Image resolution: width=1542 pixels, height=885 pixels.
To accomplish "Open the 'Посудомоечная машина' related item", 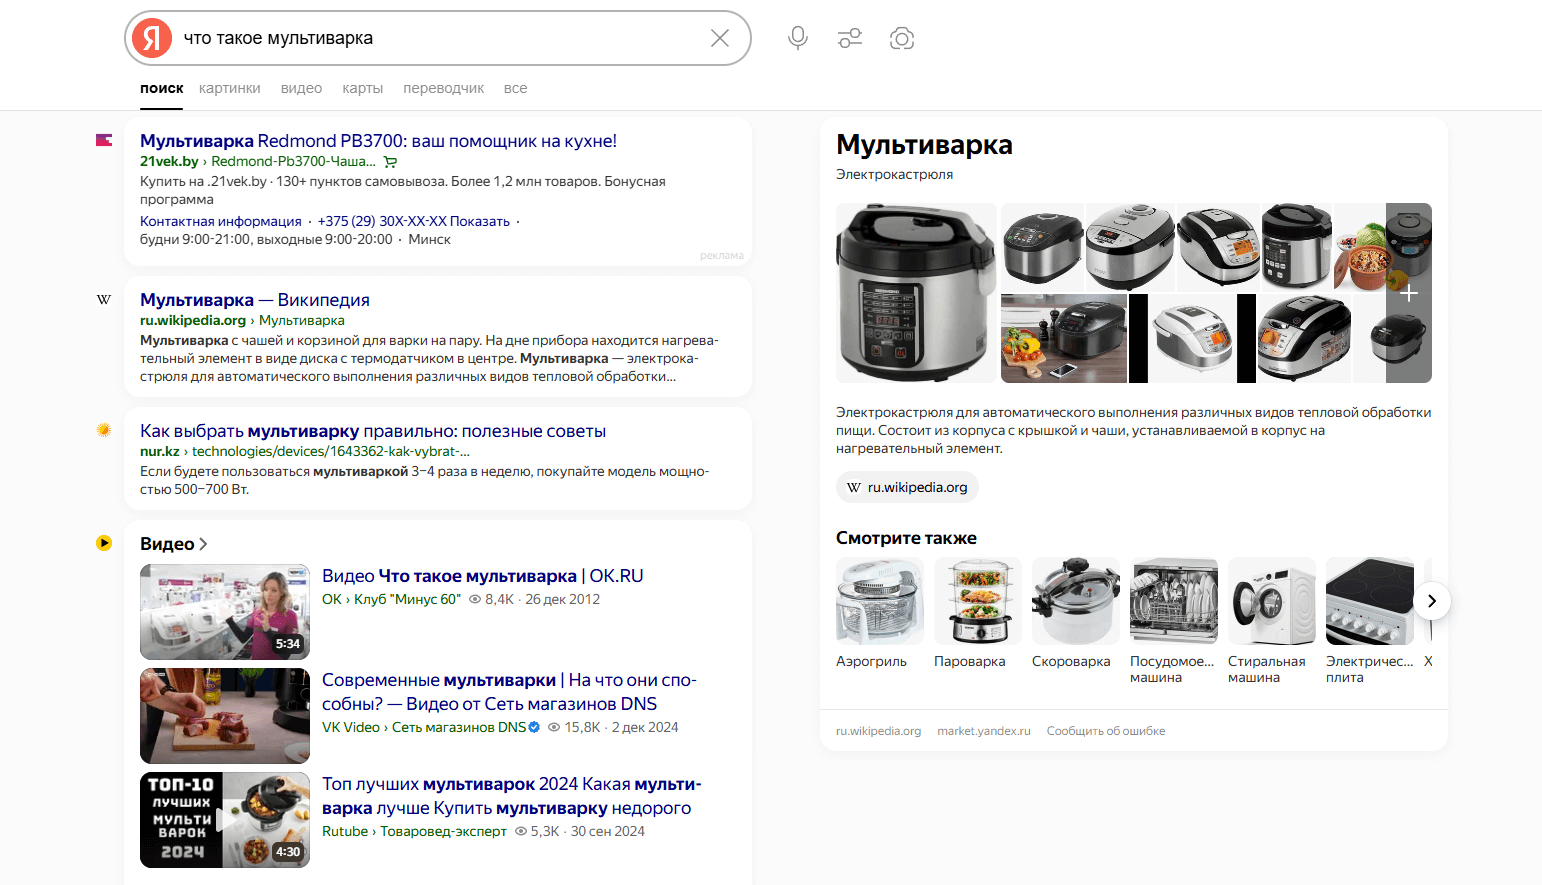I will coord(1173,620).
